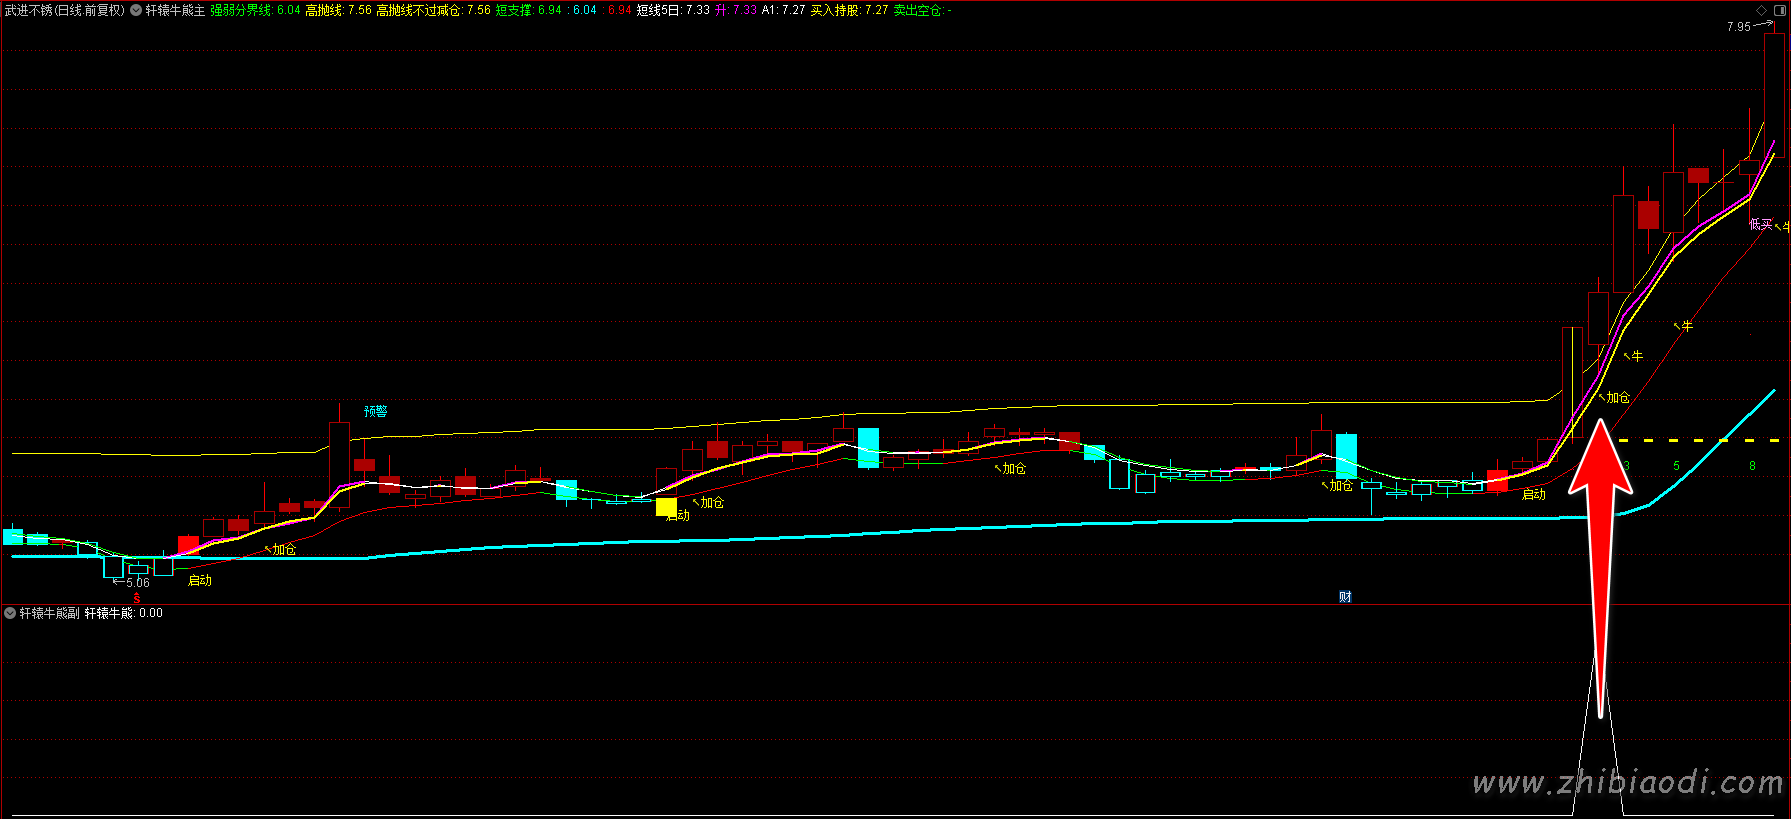Click the 强弱分界线 indicator value label
This screenshot has width=1791, height=819.
241,10
